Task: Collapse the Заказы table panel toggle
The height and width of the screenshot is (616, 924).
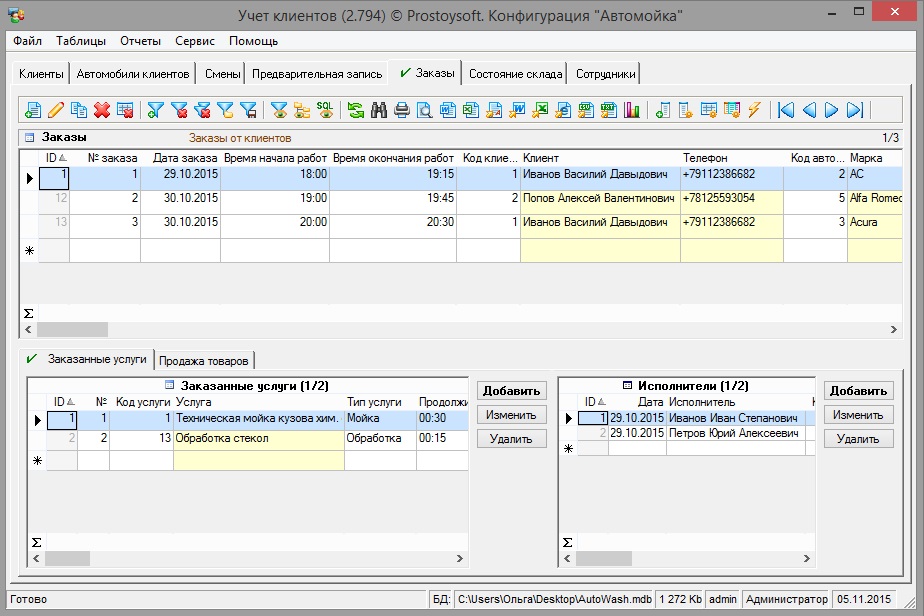Action: [x=29, y=138]
